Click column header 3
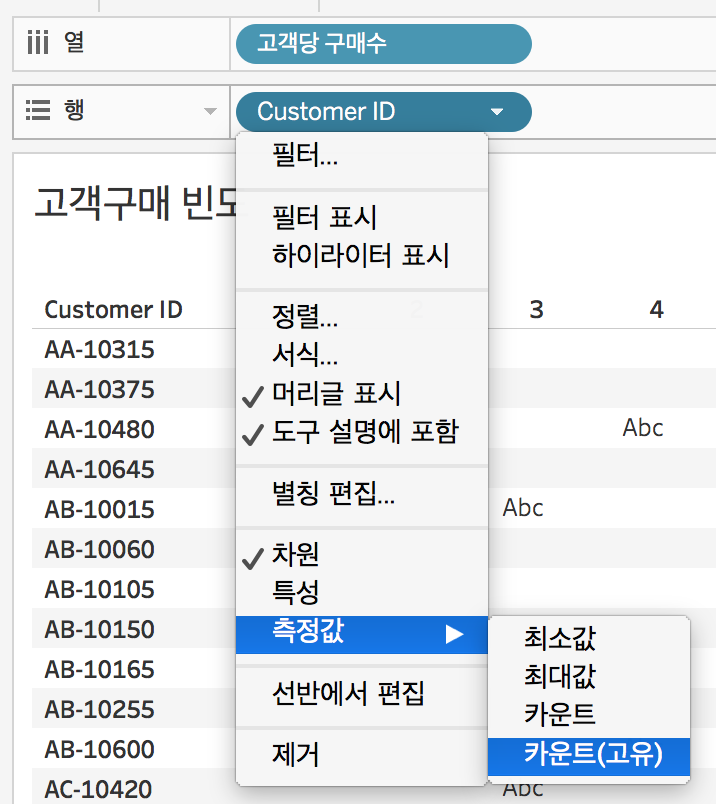 (x=536, y=310)
